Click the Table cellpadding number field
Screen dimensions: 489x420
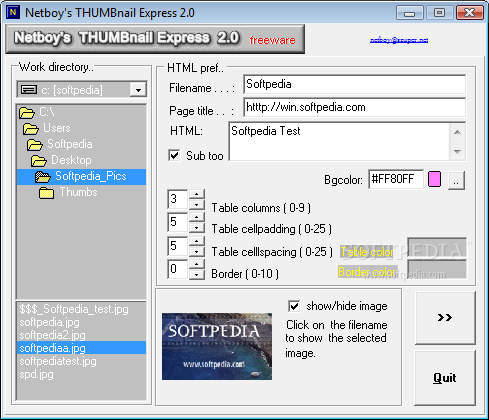point(178,222)
